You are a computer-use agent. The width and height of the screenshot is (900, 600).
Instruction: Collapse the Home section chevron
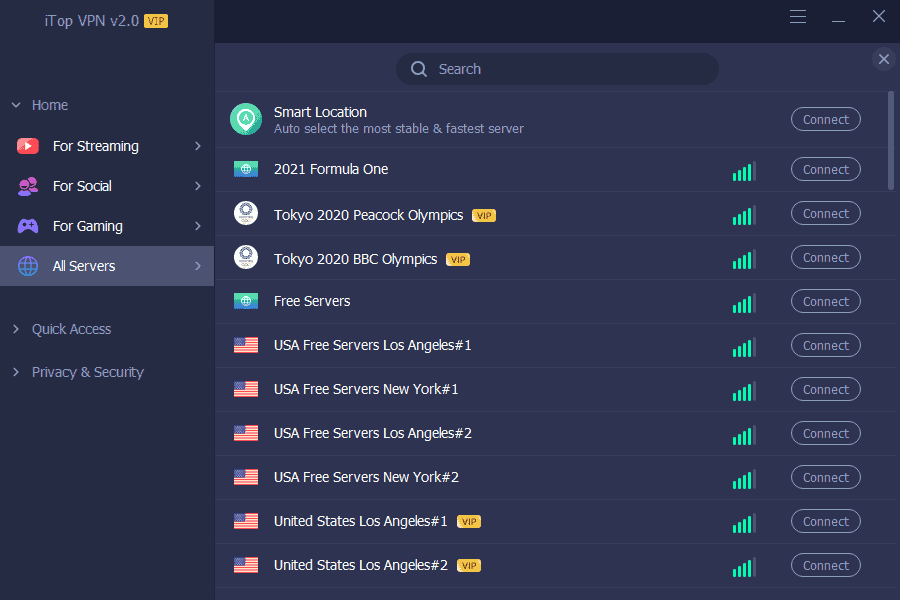point(15,104)
